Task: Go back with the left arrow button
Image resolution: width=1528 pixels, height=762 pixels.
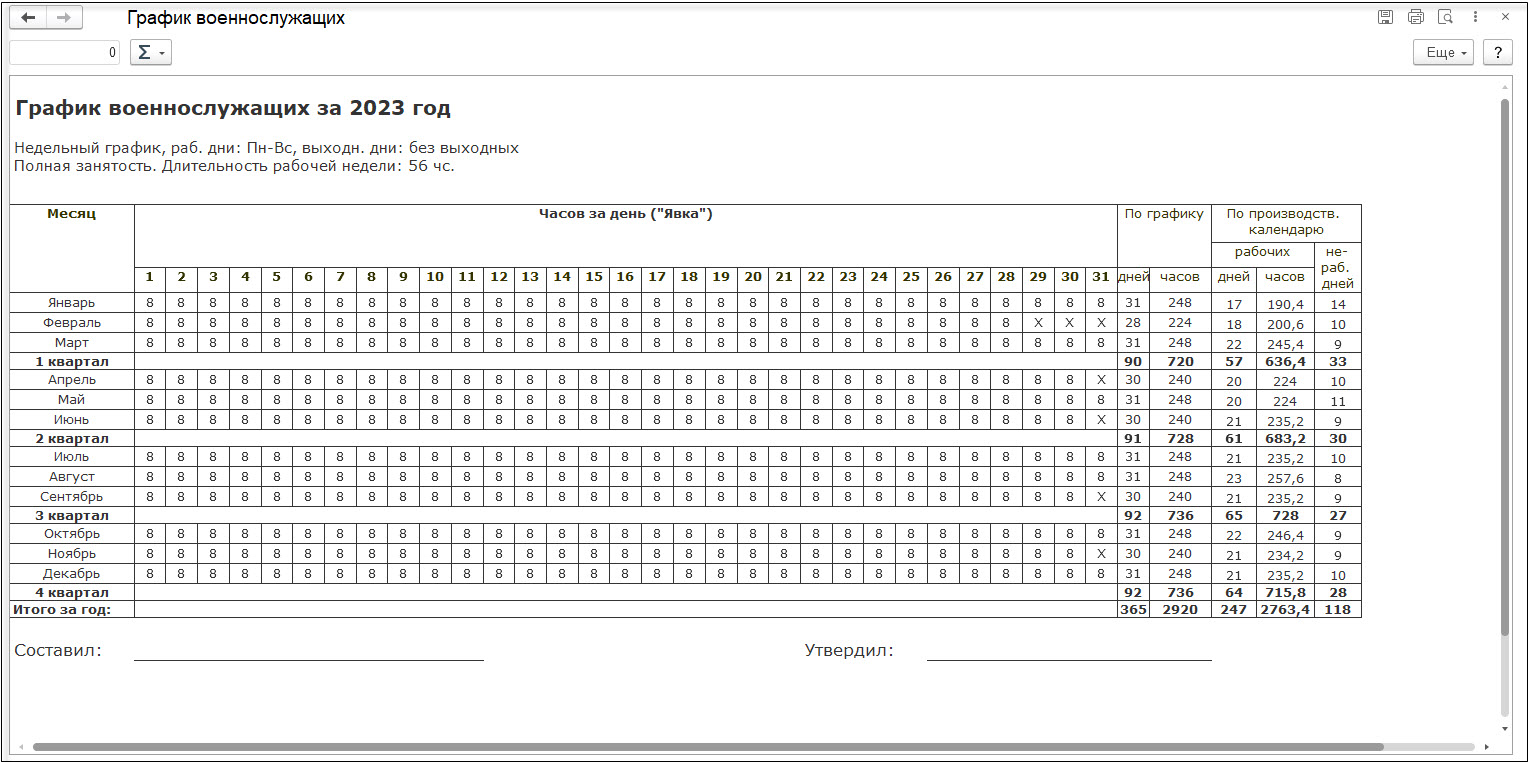Action: [x=28, y=18]
